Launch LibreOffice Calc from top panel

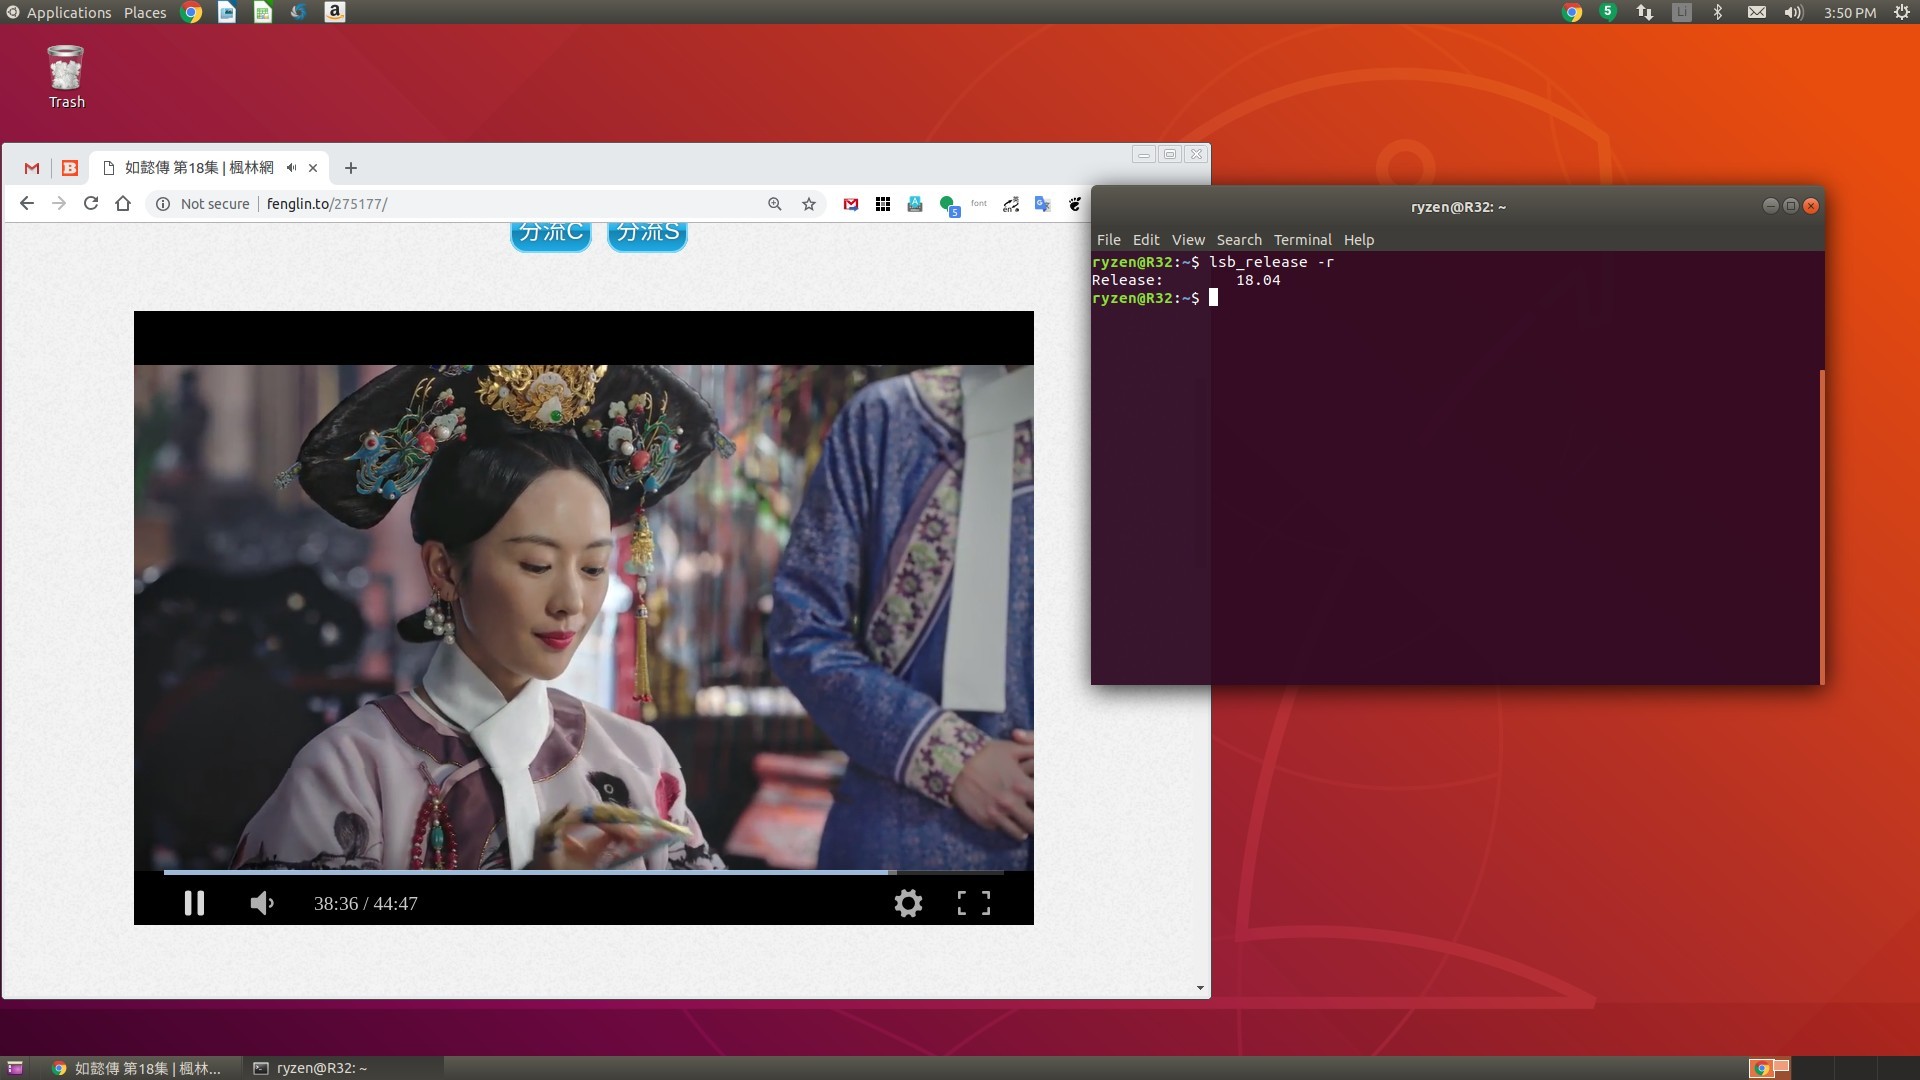coord(263,12)
